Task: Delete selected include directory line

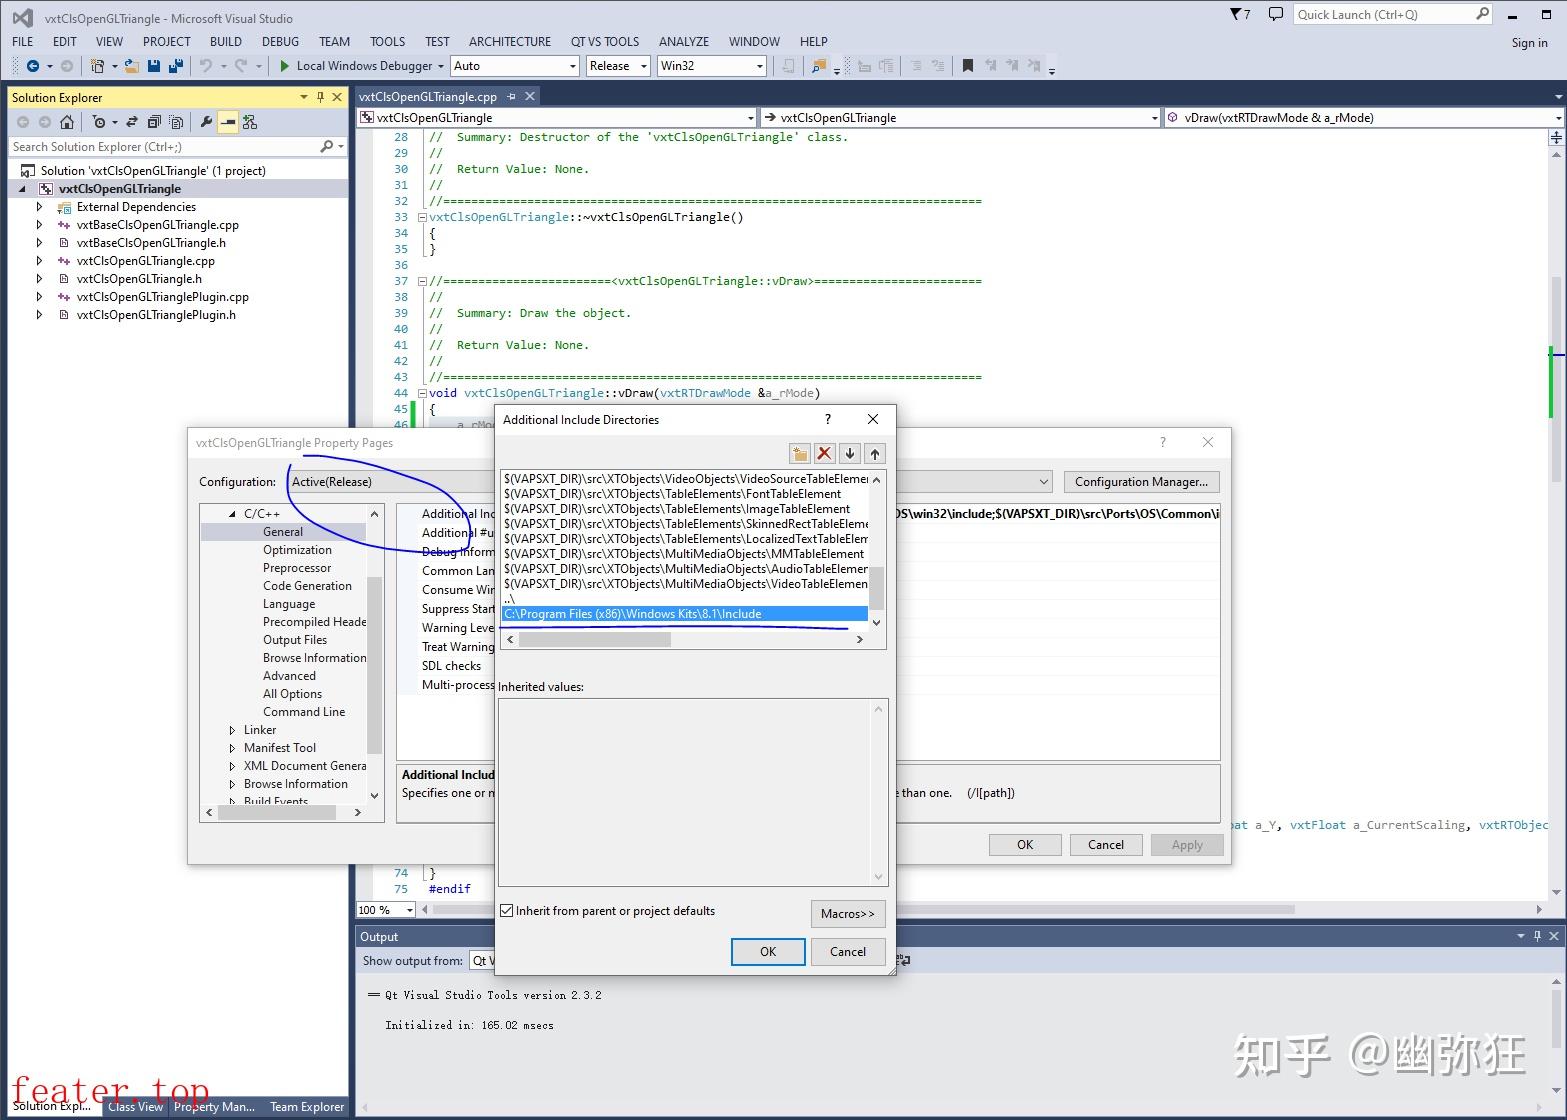Action: [x=824, y=453]
